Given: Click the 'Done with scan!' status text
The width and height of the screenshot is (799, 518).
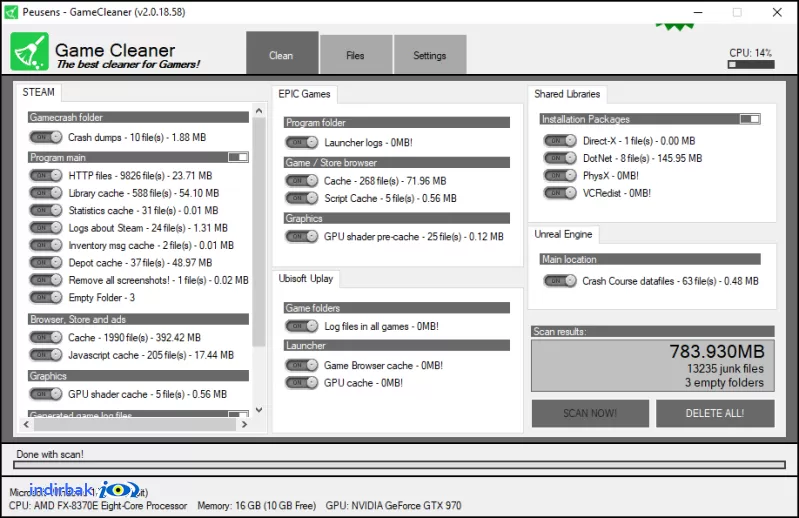Looking at the screenshot, I should [50, 454].
